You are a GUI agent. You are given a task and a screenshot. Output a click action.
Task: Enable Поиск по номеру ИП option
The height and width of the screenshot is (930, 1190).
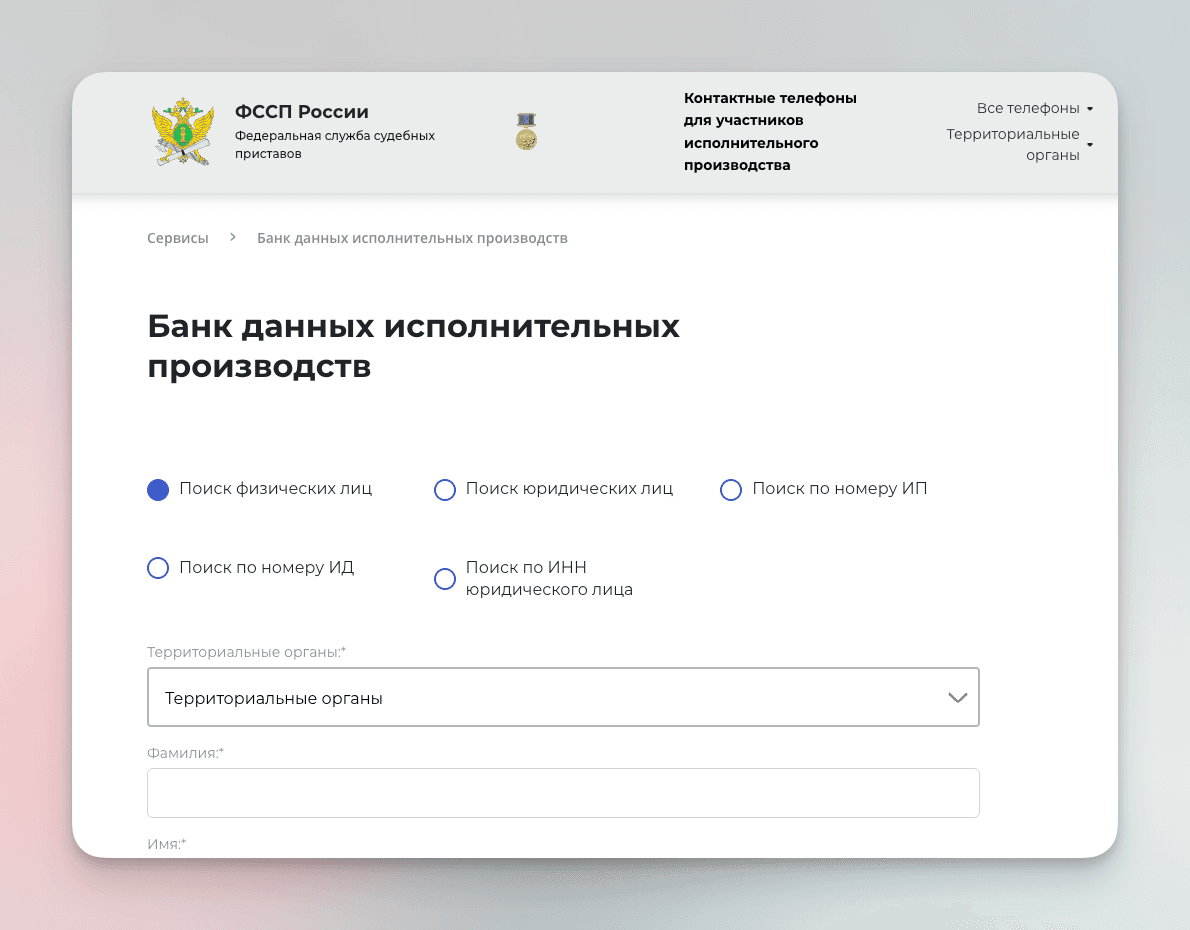731,489
